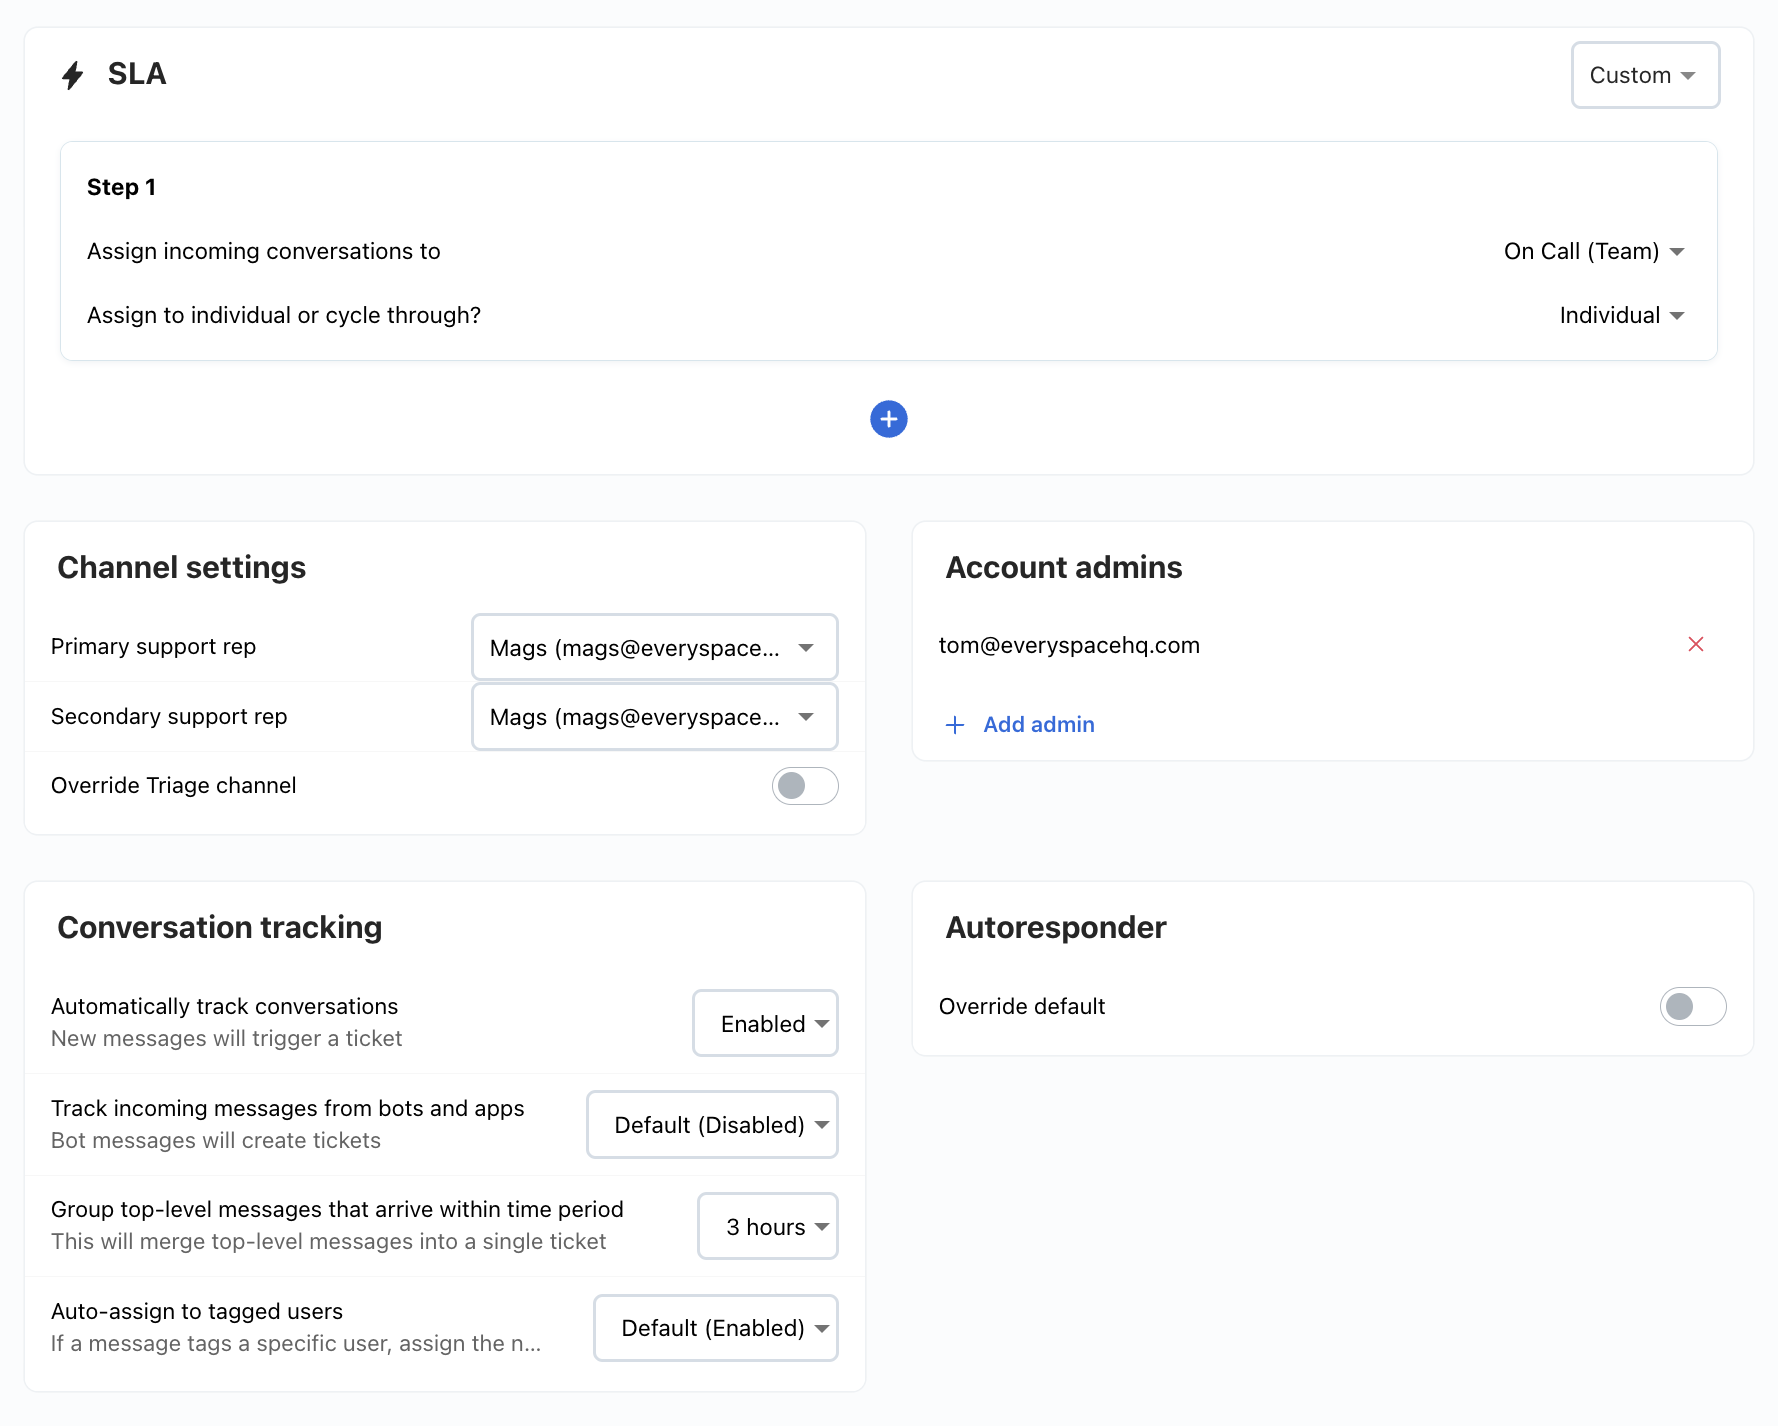The height and width of the screenshot is (1426, 1778).
Task: Open the On Call (Team) assignment dropdown
Action: click(x=1594, y=251)
